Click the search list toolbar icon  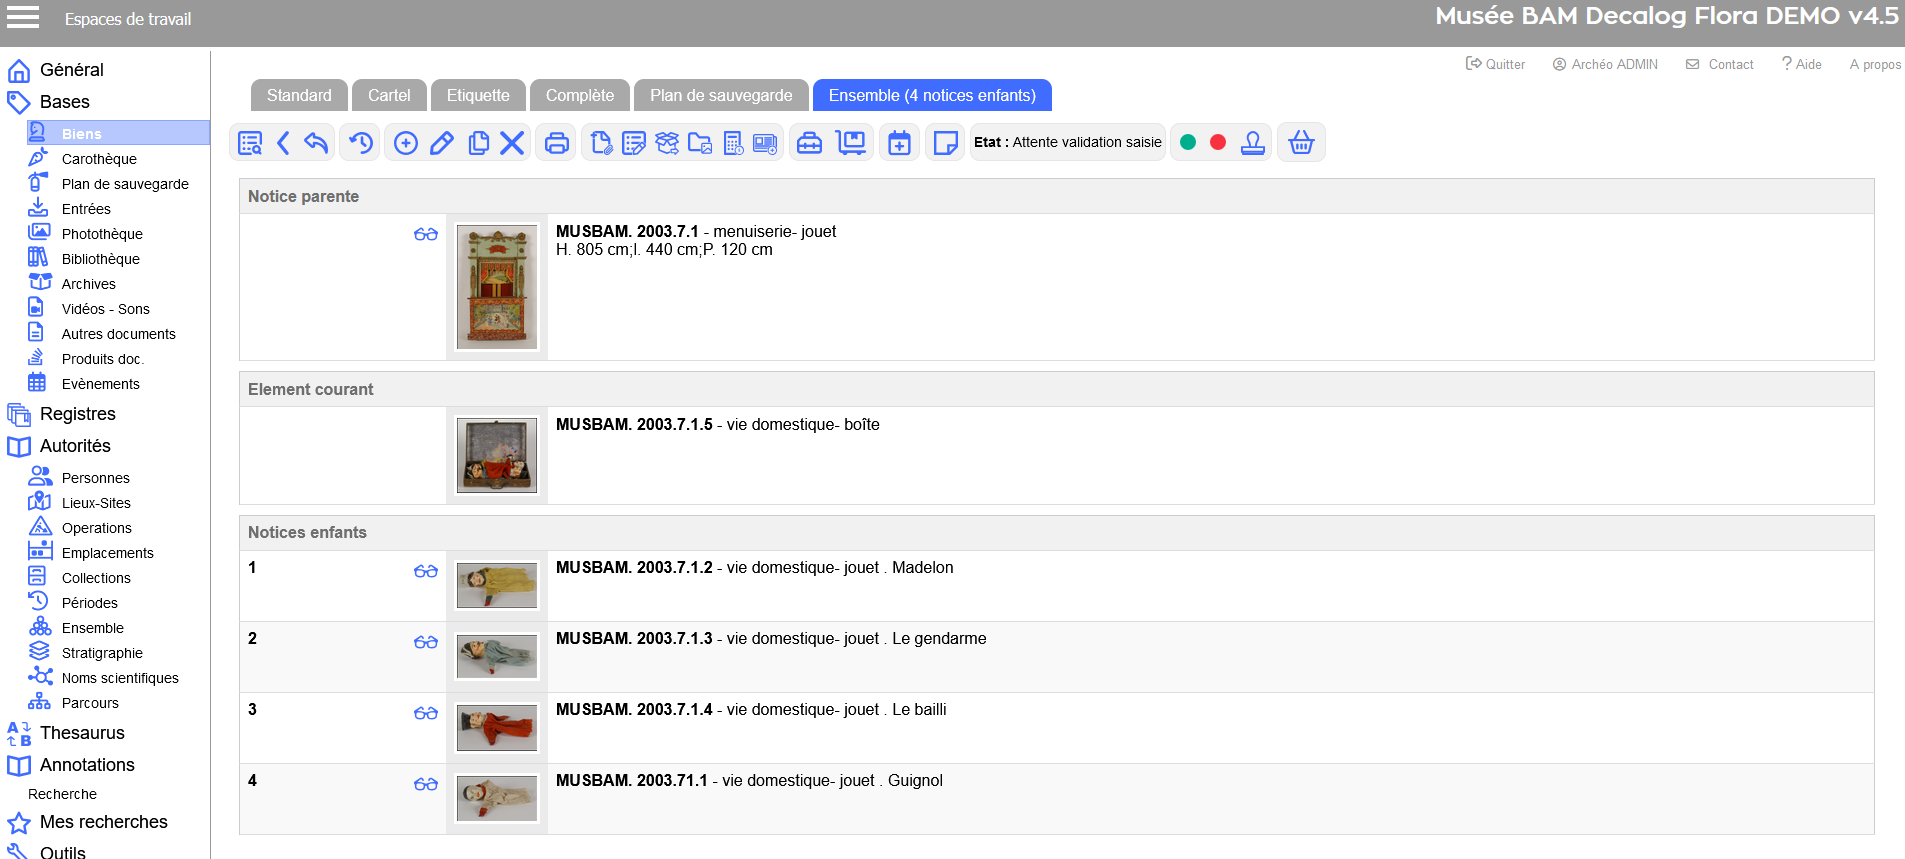click(250, 143)
